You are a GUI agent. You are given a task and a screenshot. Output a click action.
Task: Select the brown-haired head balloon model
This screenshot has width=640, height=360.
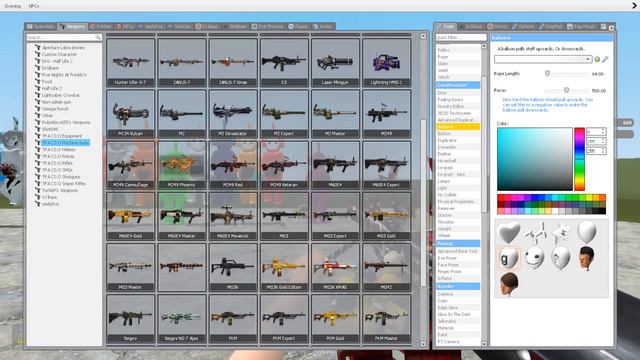(509, 284)
